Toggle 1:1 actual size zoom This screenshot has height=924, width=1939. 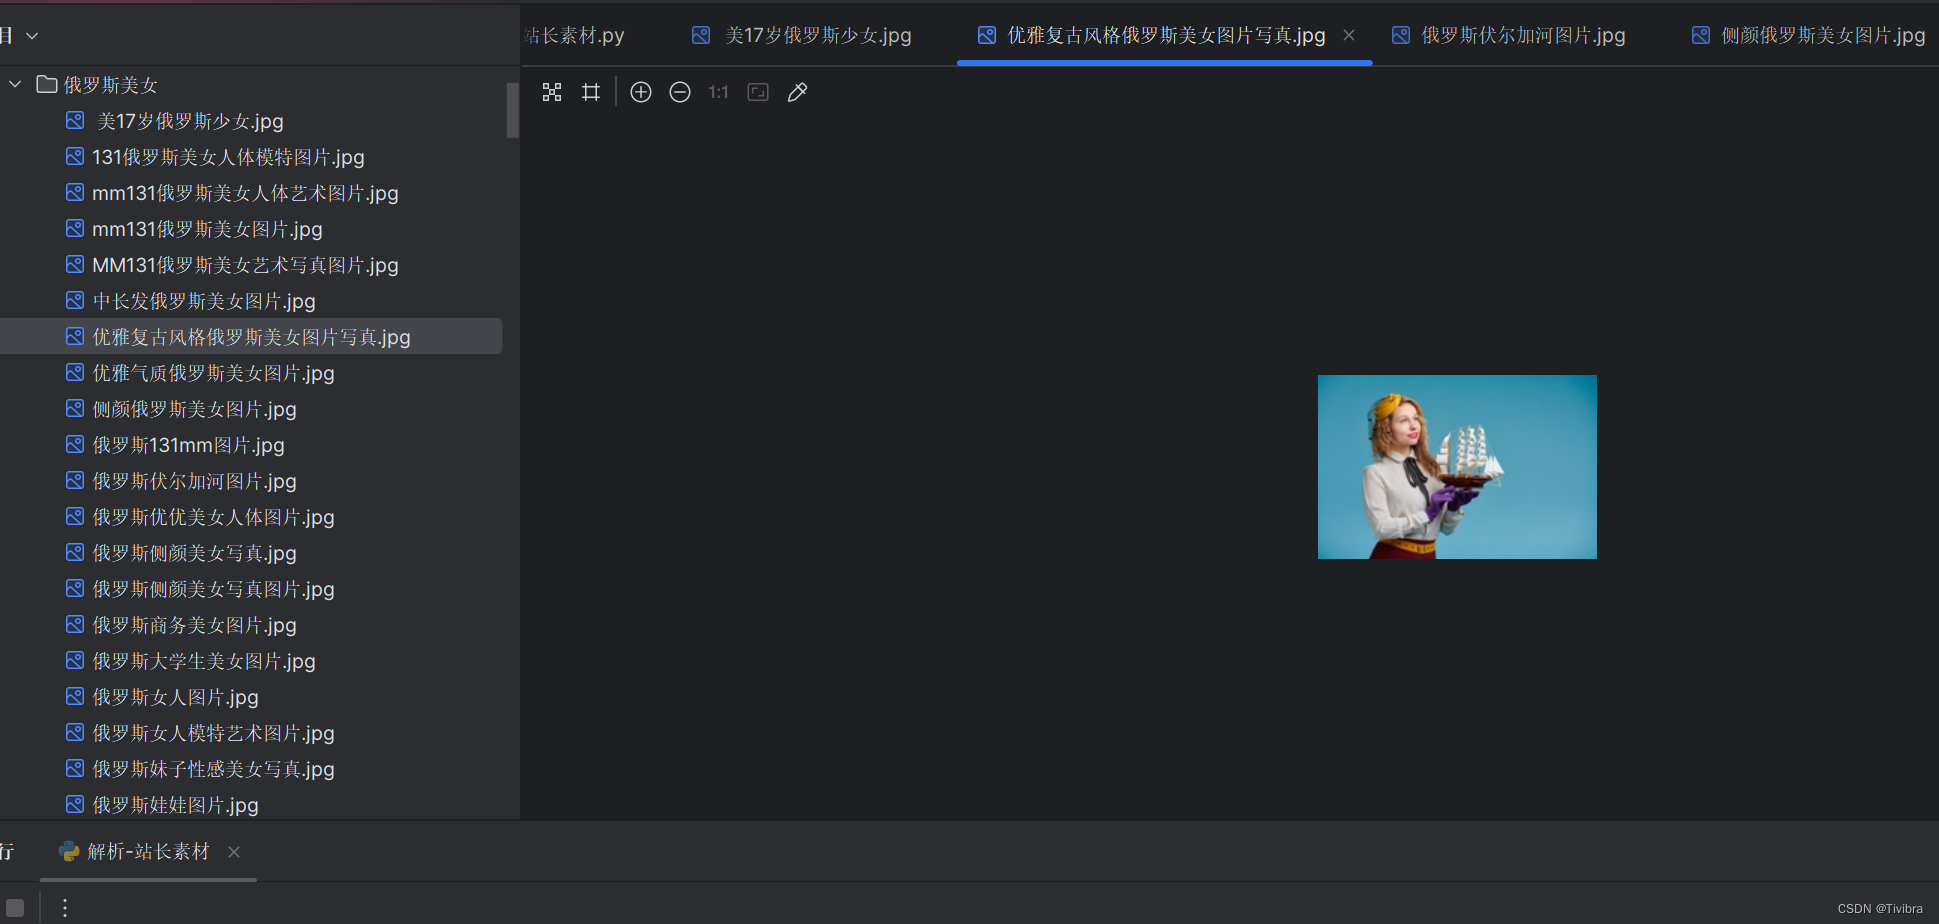click(717, 92)
